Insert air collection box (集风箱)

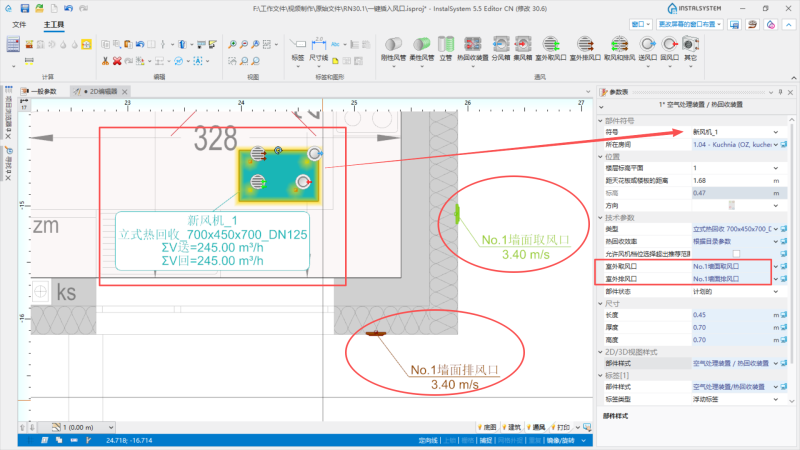click(522, 48)
